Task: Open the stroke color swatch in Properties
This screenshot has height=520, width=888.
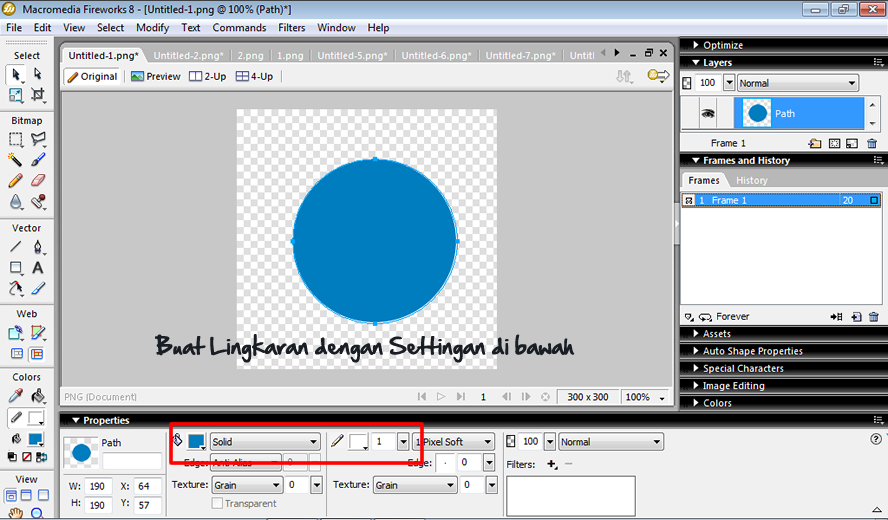Action: pos(358,442)
